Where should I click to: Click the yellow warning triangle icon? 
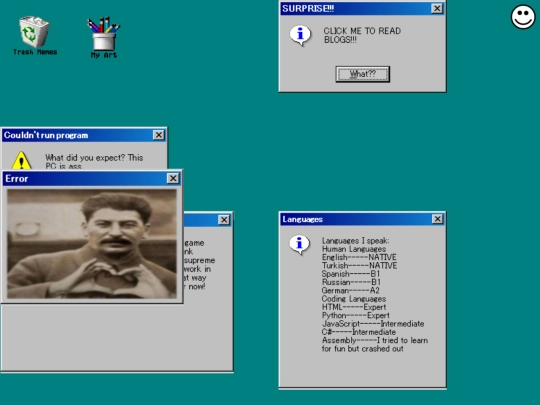click(21, 160)
